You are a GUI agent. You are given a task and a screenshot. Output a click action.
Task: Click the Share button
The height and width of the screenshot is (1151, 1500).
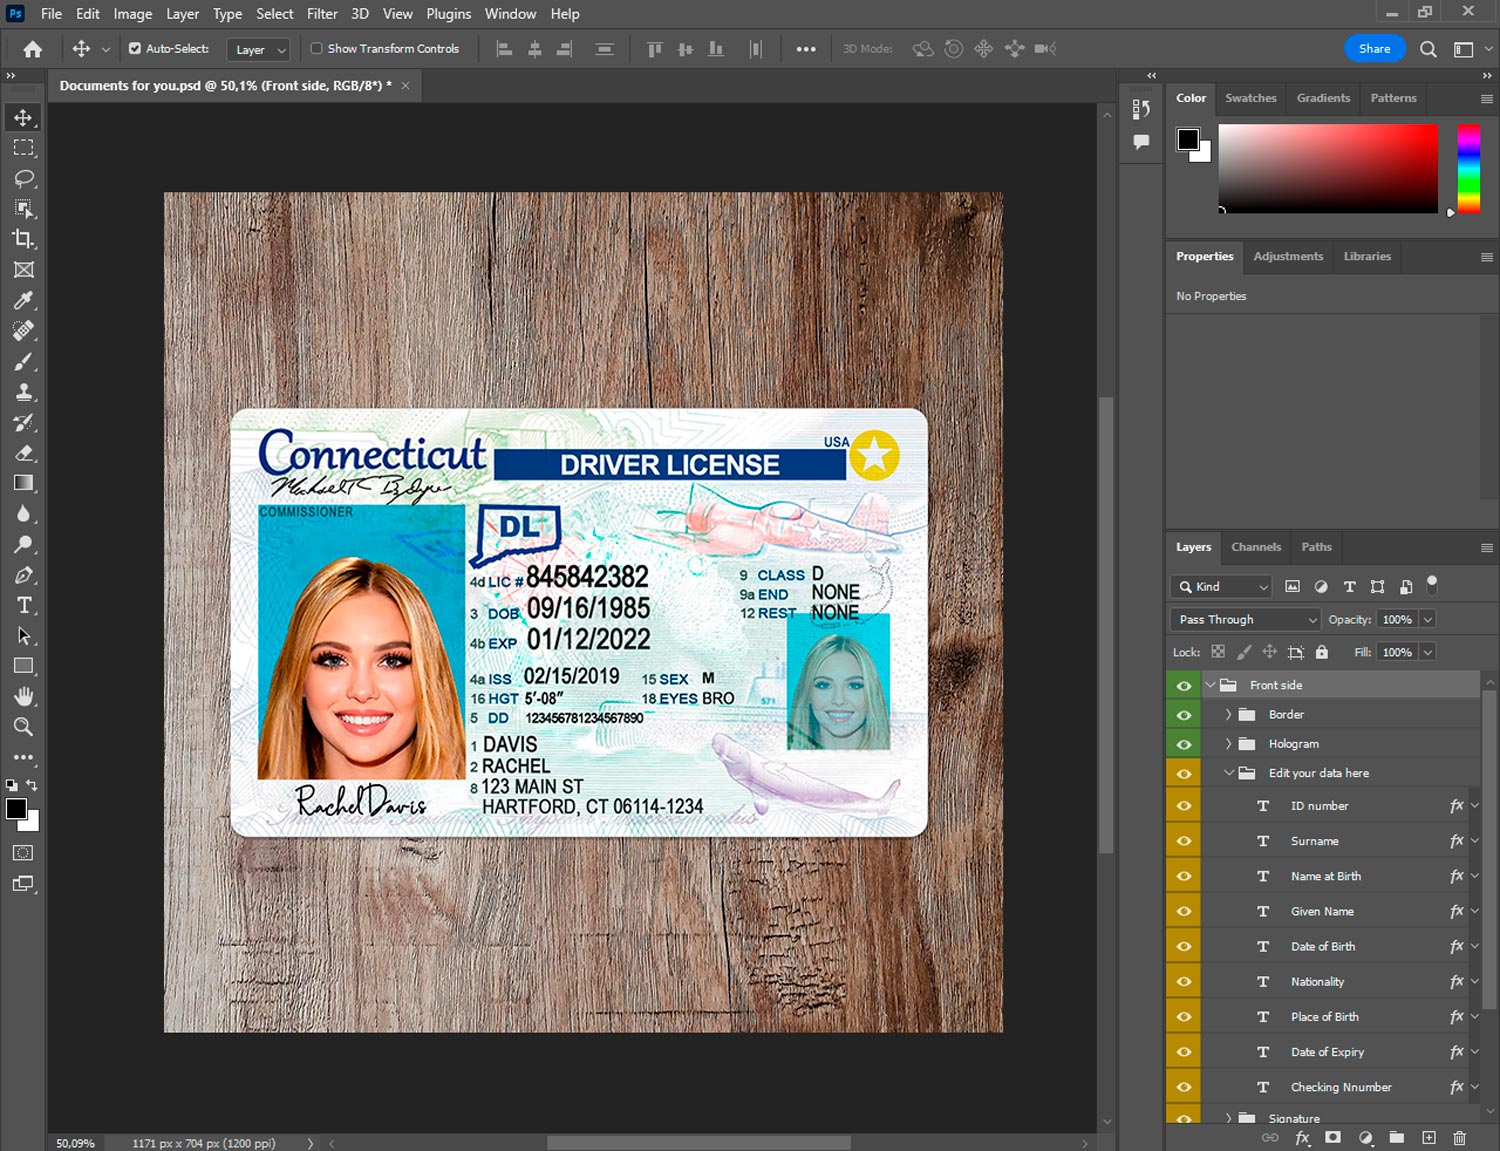[x=1374, y=48]
